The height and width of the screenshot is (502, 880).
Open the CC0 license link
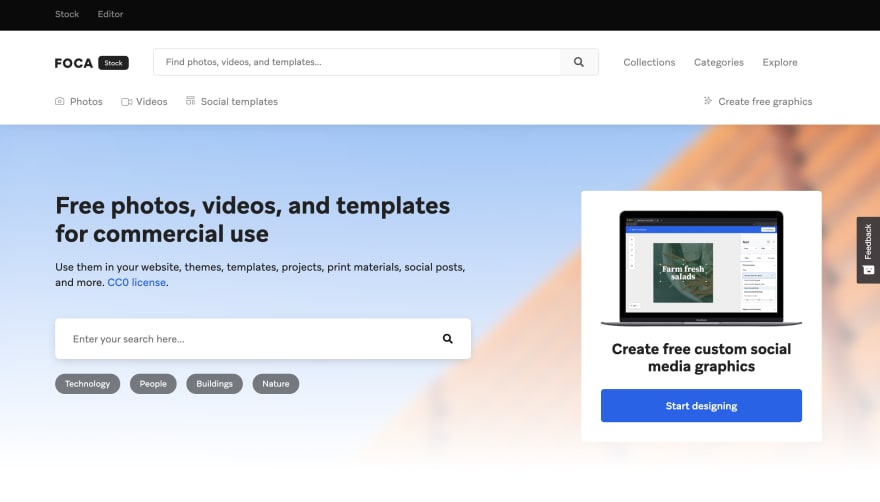point(136,282)
